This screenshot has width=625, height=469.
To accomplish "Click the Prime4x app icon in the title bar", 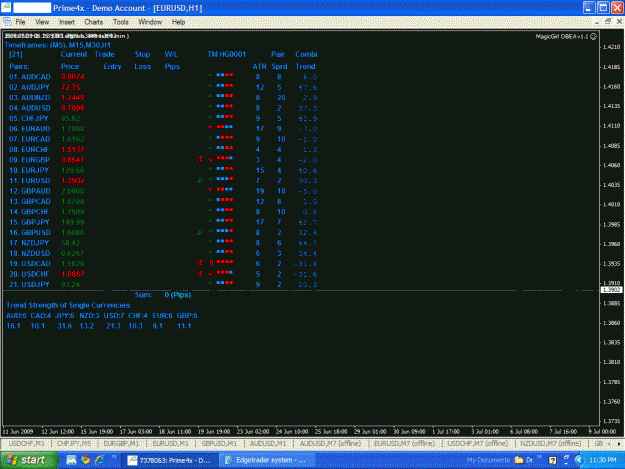I will [6, 7].
